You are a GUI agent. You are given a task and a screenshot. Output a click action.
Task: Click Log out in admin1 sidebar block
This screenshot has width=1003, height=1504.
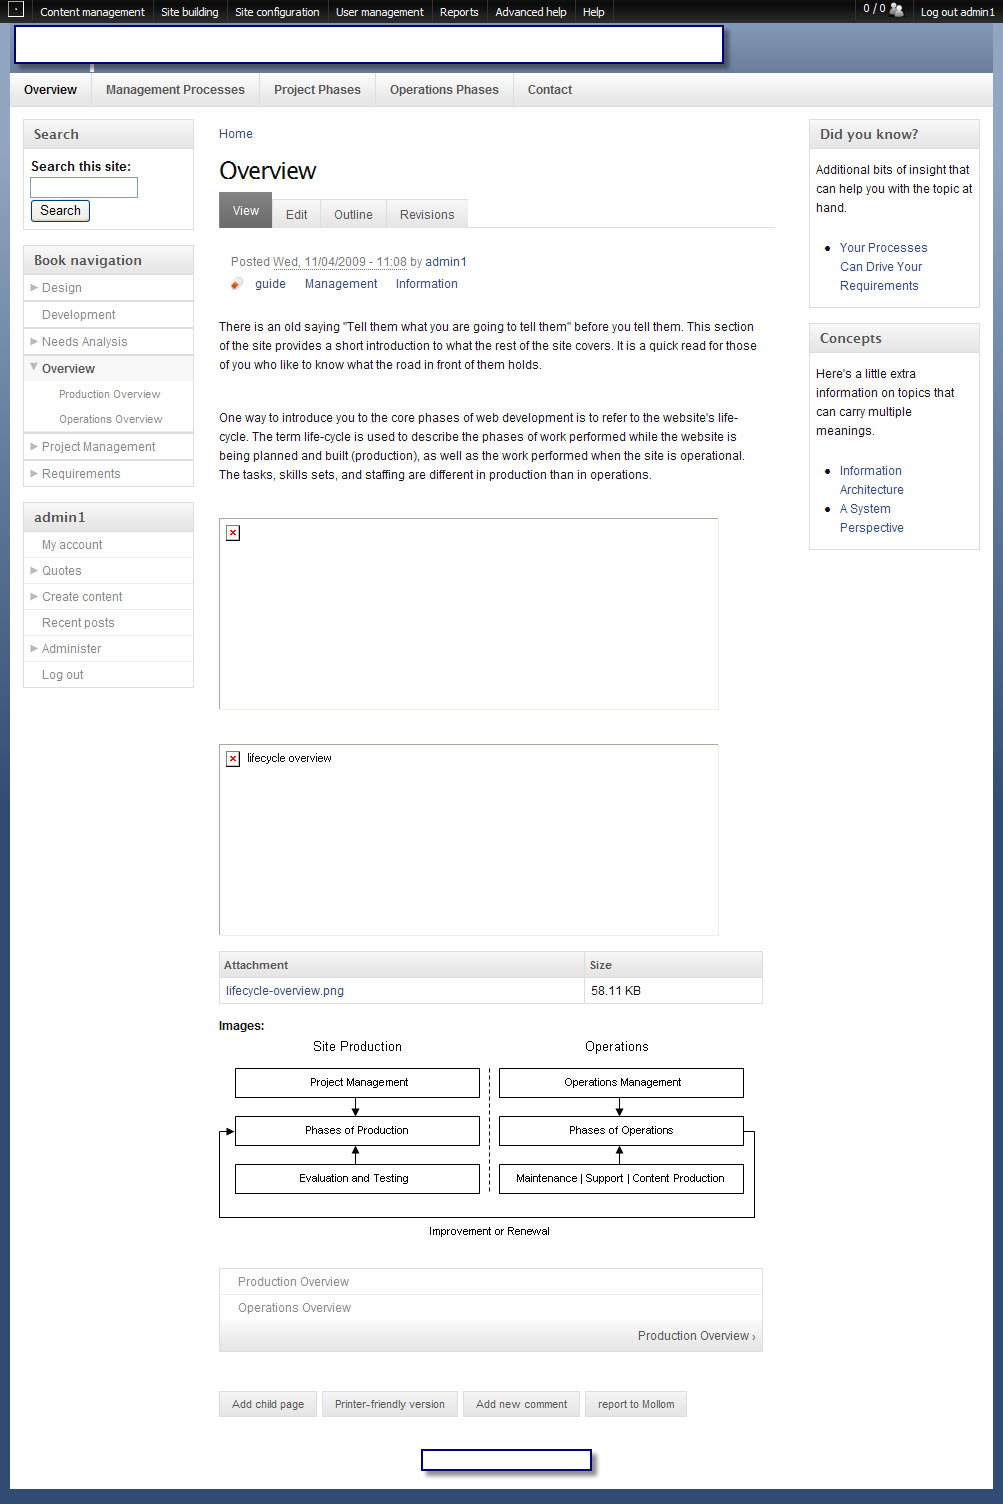pyautogui.click(x=62, y=675)
